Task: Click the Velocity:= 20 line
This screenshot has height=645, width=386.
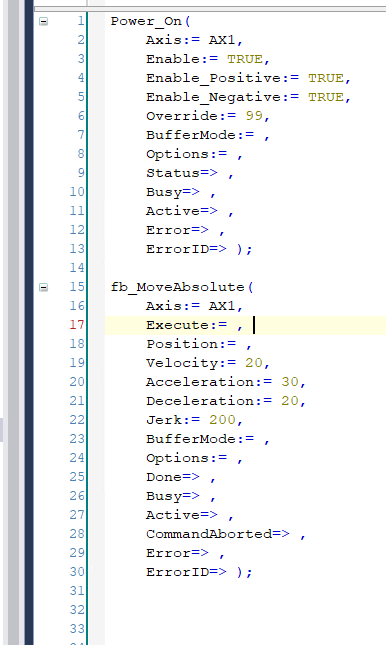Action: (x=208, y=363)
